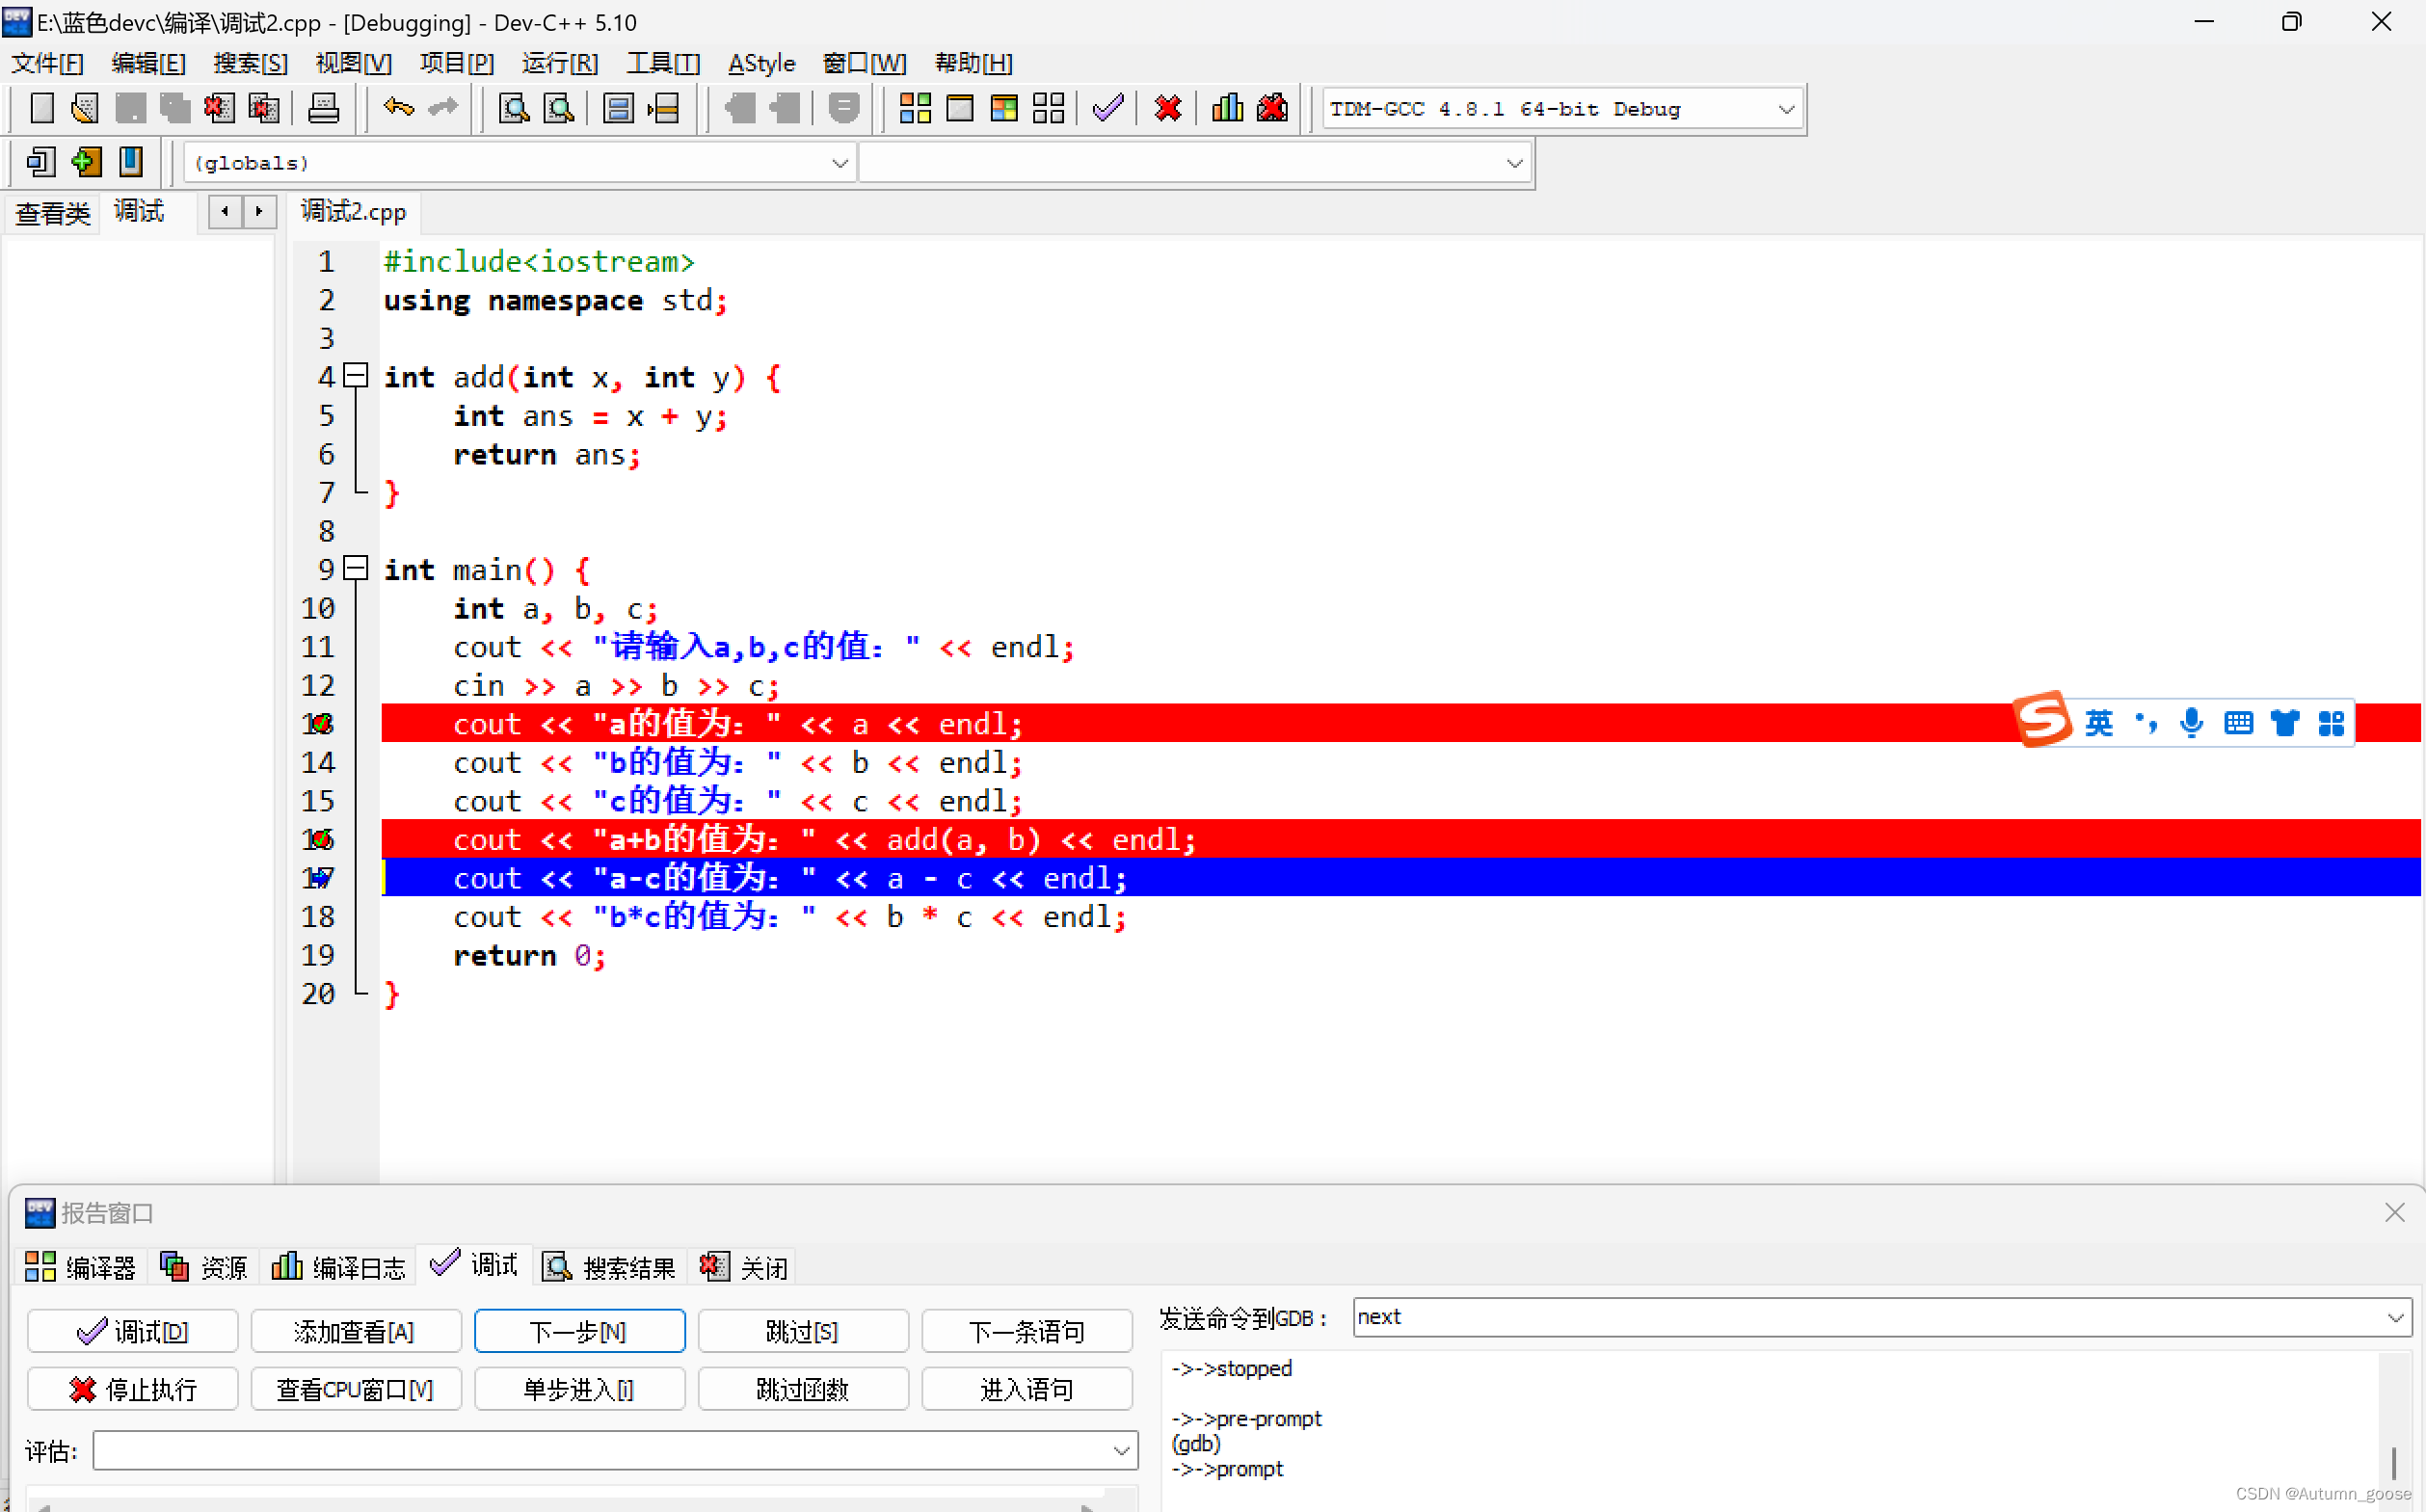
Task: Click the Sogou microphone voice input icon
Action: (x=2190, y=722)
